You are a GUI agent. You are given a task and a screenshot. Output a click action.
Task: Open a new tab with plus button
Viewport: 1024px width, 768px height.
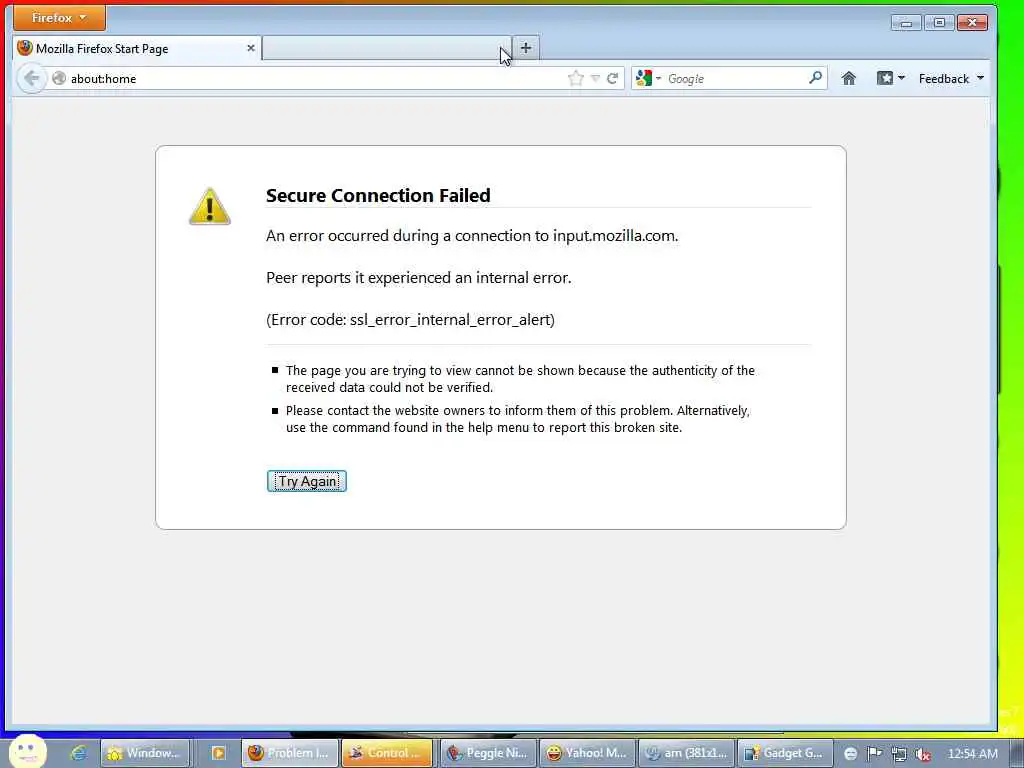point(526,48)
